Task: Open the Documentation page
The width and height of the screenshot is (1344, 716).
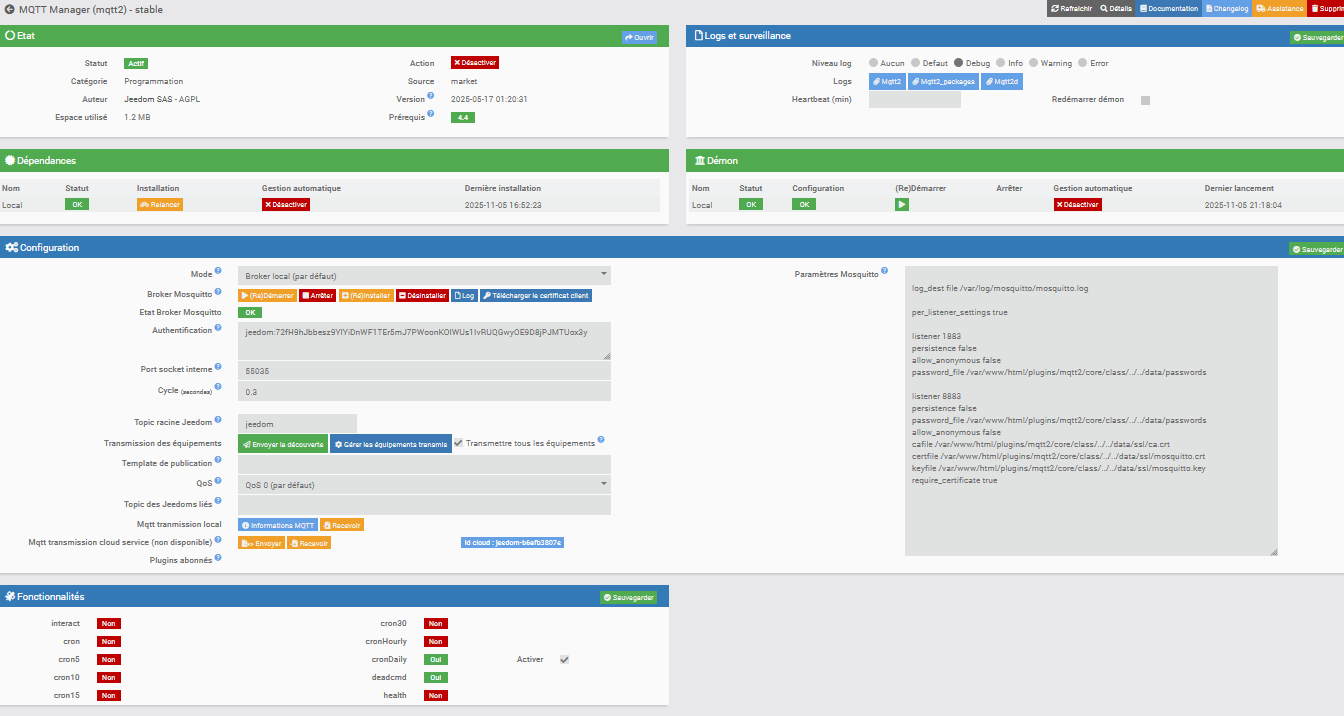Action: [1169, 8]
